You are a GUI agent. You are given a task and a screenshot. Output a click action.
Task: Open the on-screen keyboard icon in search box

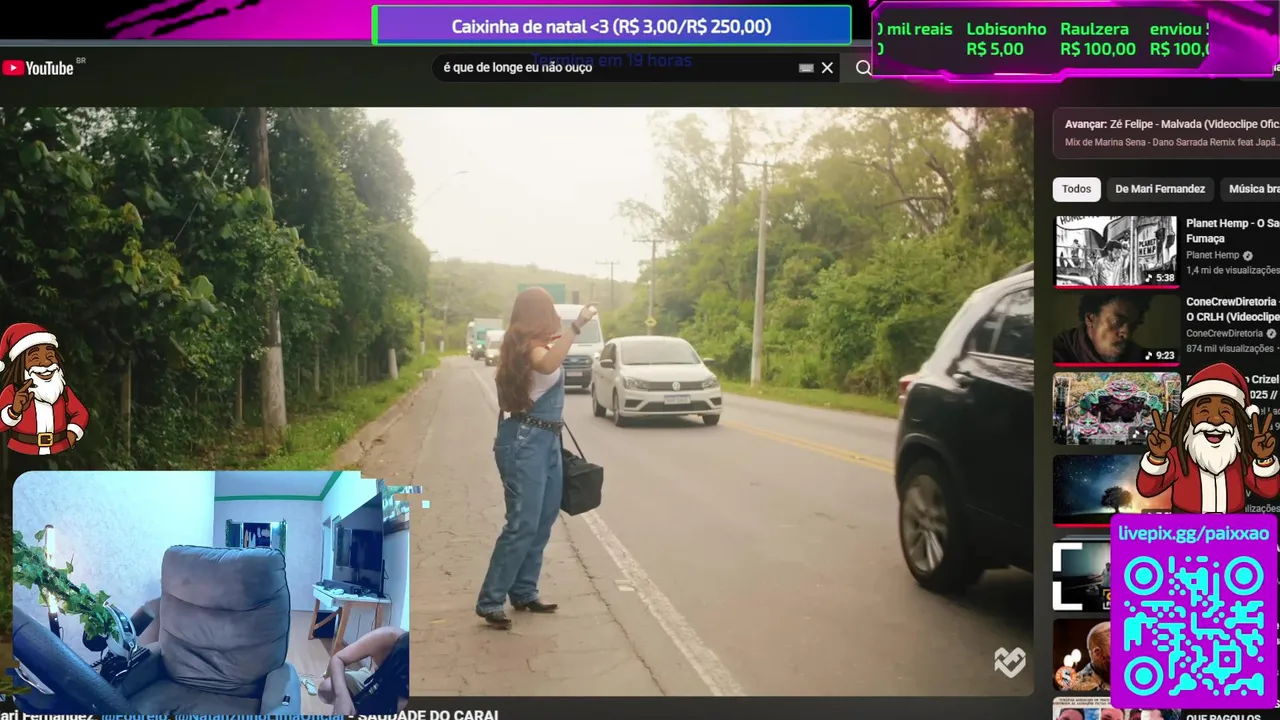(806, 68)
